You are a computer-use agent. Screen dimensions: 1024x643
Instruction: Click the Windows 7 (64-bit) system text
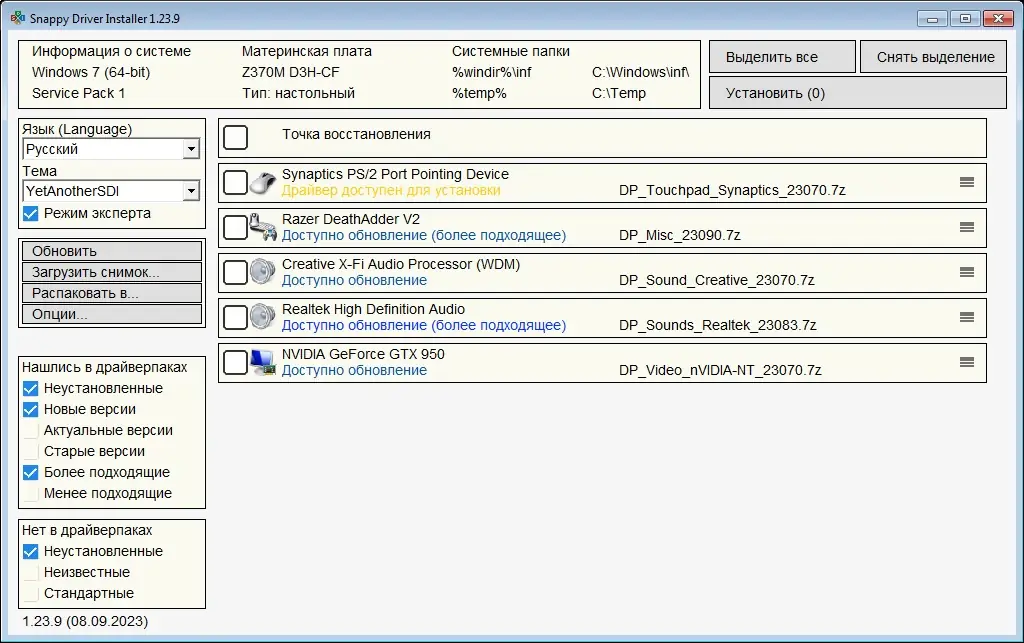pyautogui.click(x=91, y=72)
